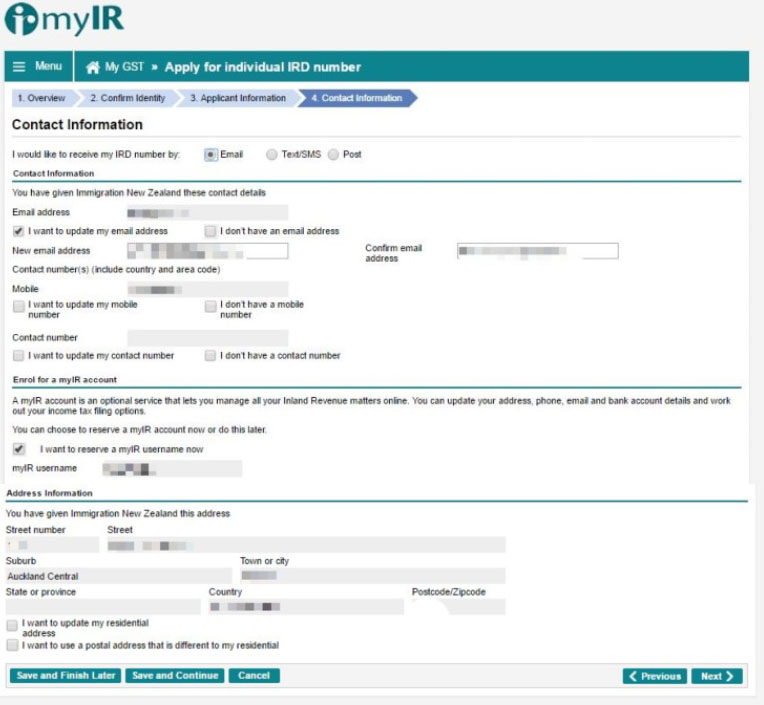Click the 'Contact Information' page heading

[x=77, y=125]
